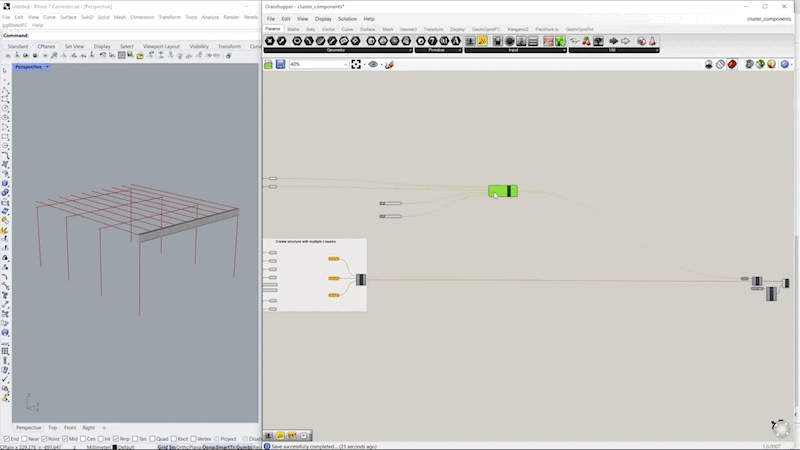Select the flask Util icon

(653, 41)
